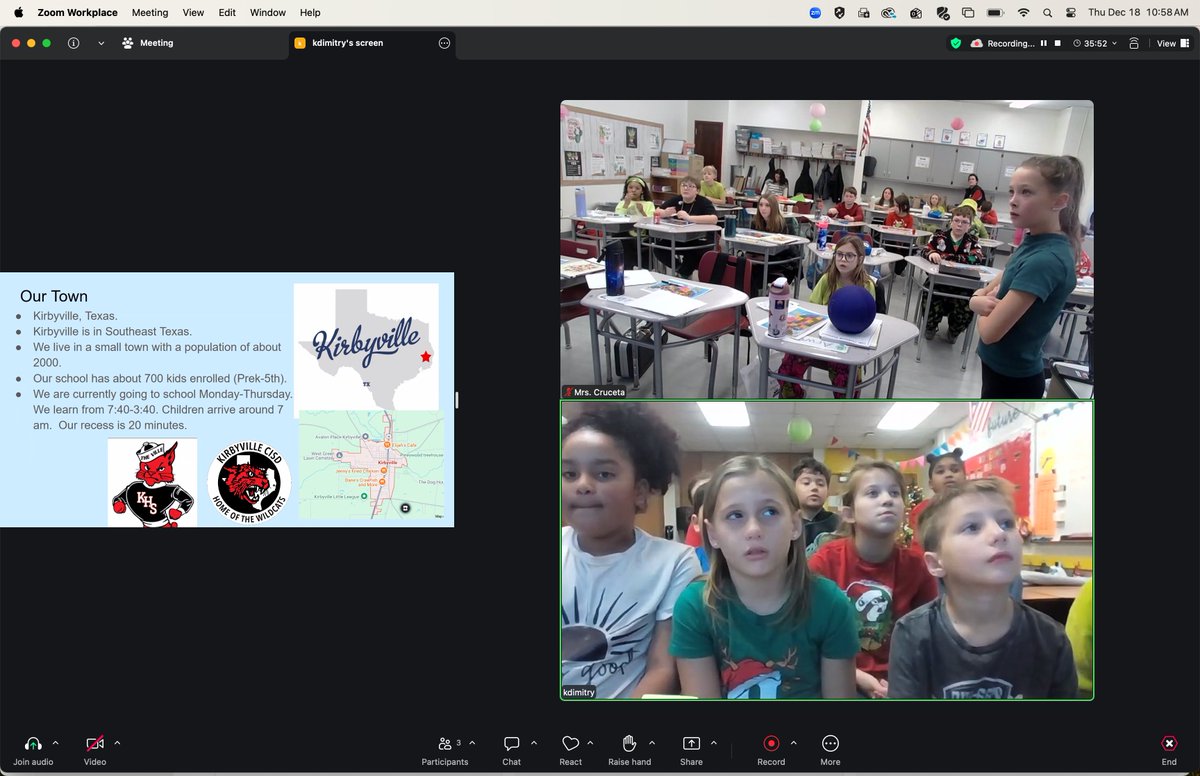Click the lock icon beside View
The height and width of the screenshot is (776, 1200).
pos(1133,43)
